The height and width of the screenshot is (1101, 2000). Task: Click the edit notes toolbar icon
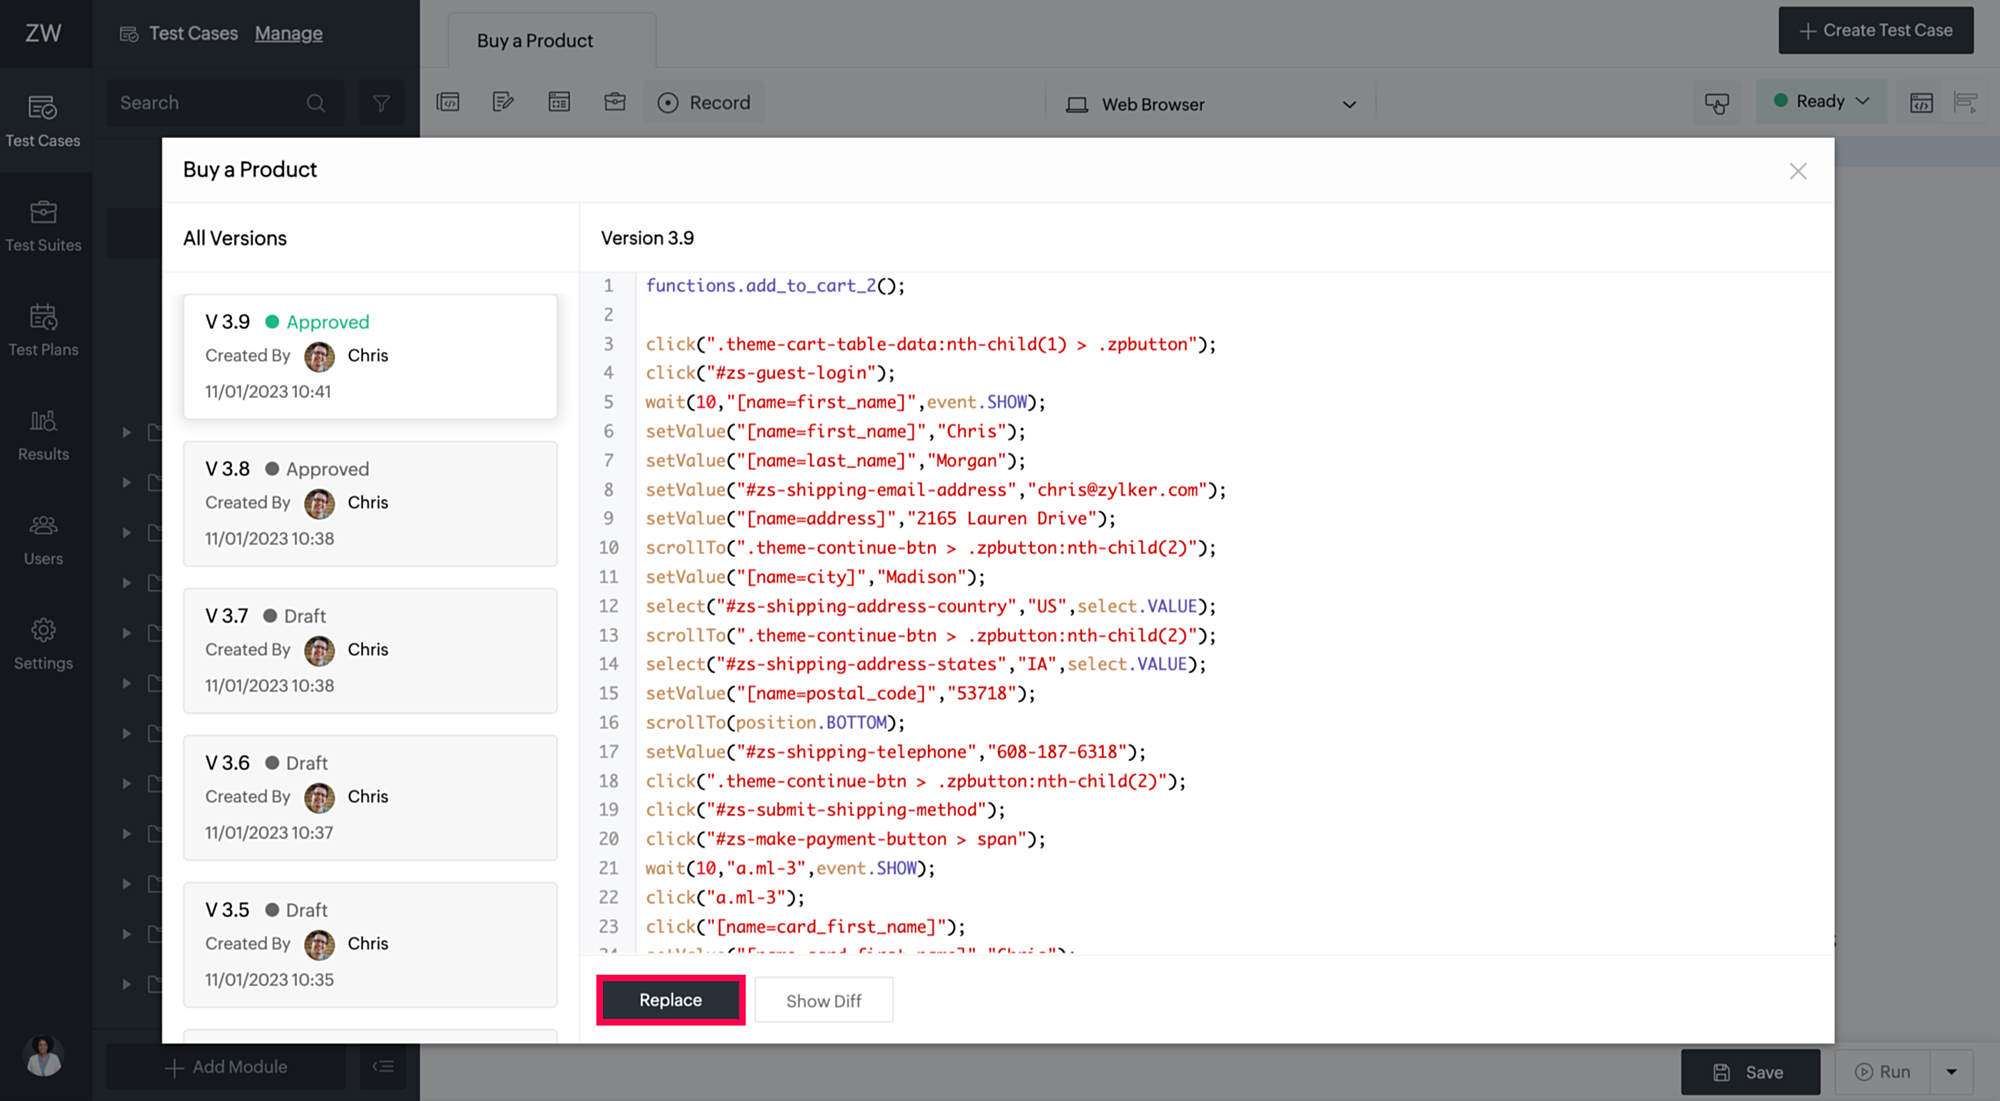503,102
